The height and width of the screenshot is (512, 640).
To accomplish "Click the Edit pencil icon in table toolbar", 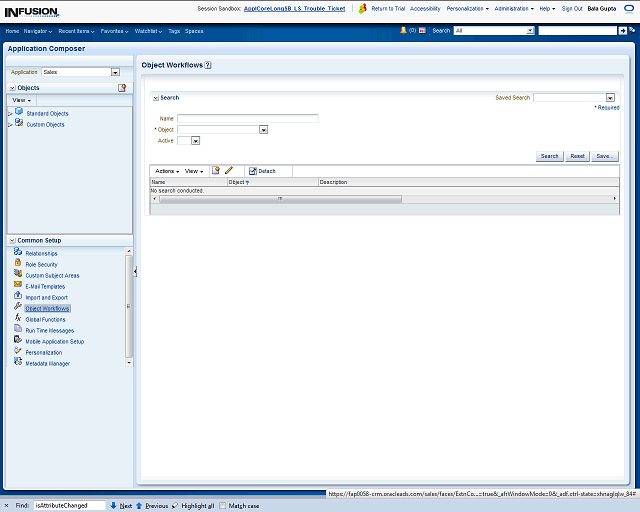I will coord(229,171).
